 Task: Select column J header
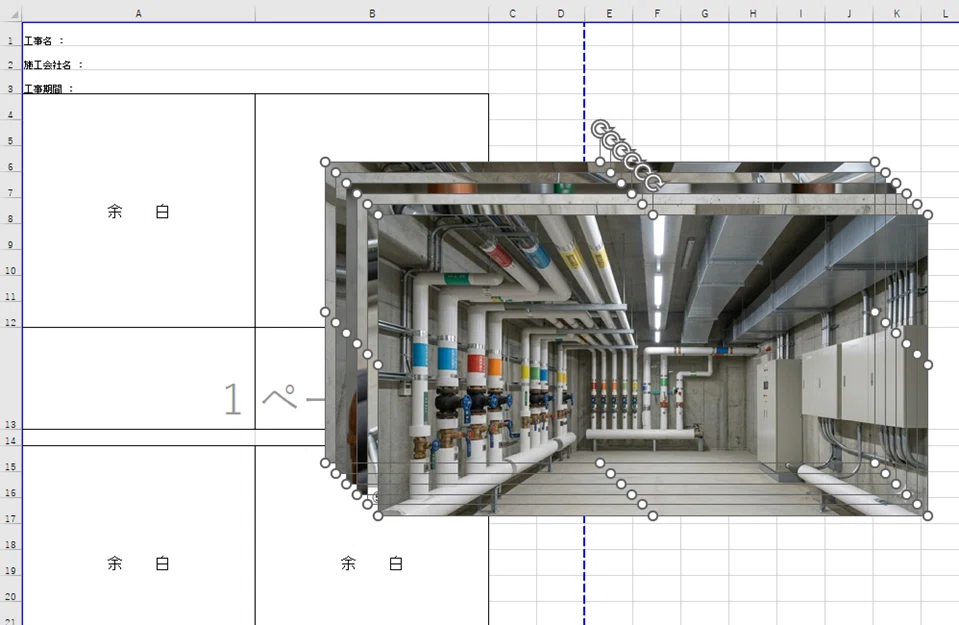click(849, 13)
